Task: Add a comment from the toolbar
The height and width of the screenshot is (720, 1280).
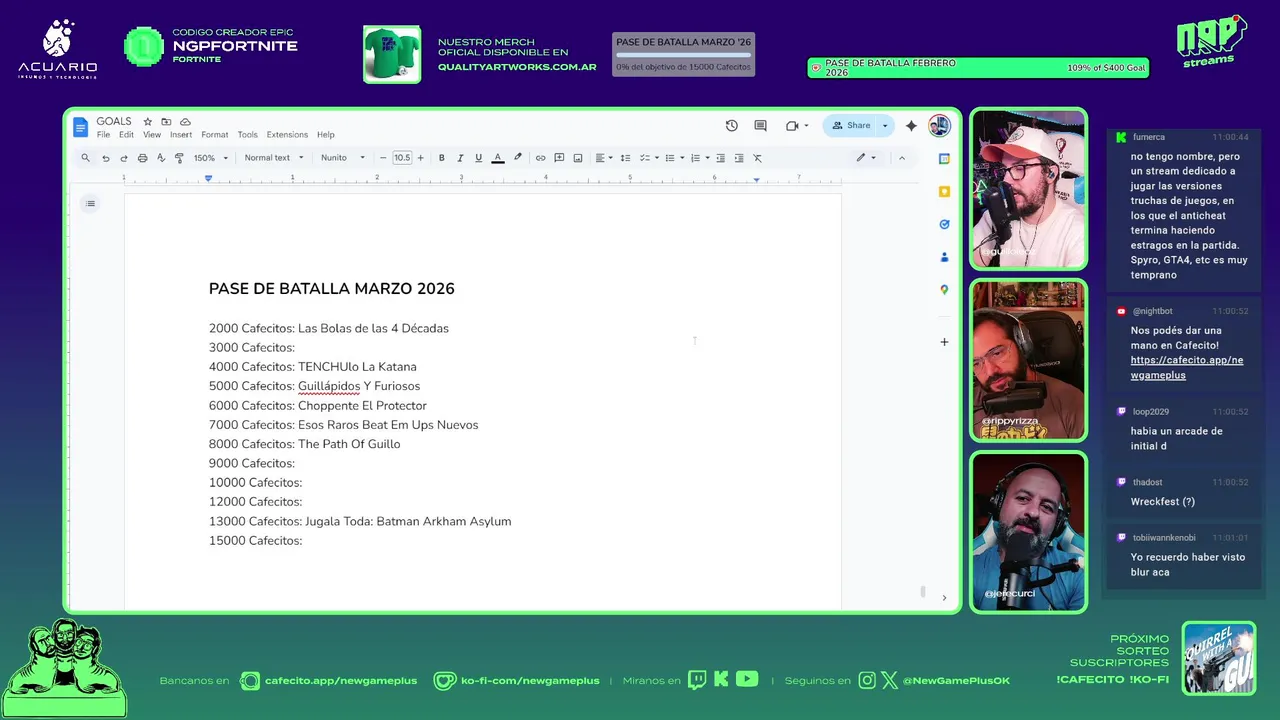Action: coord(559,158)
